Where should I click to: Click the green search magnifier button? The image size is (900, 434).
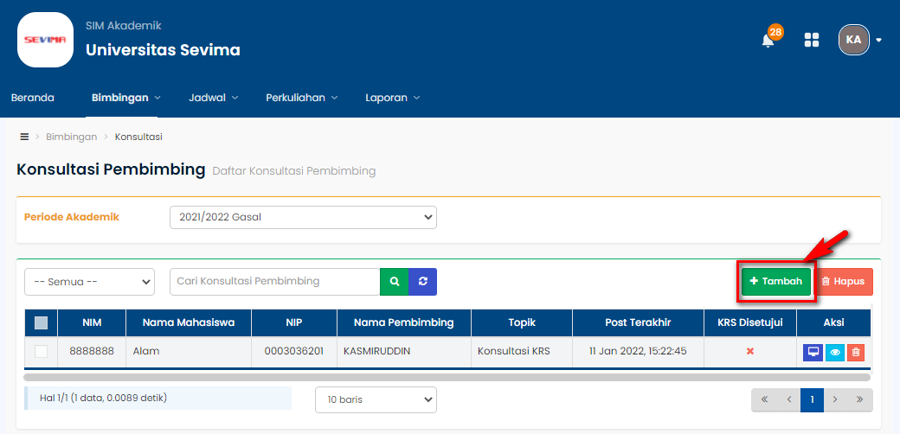(394, 282)
